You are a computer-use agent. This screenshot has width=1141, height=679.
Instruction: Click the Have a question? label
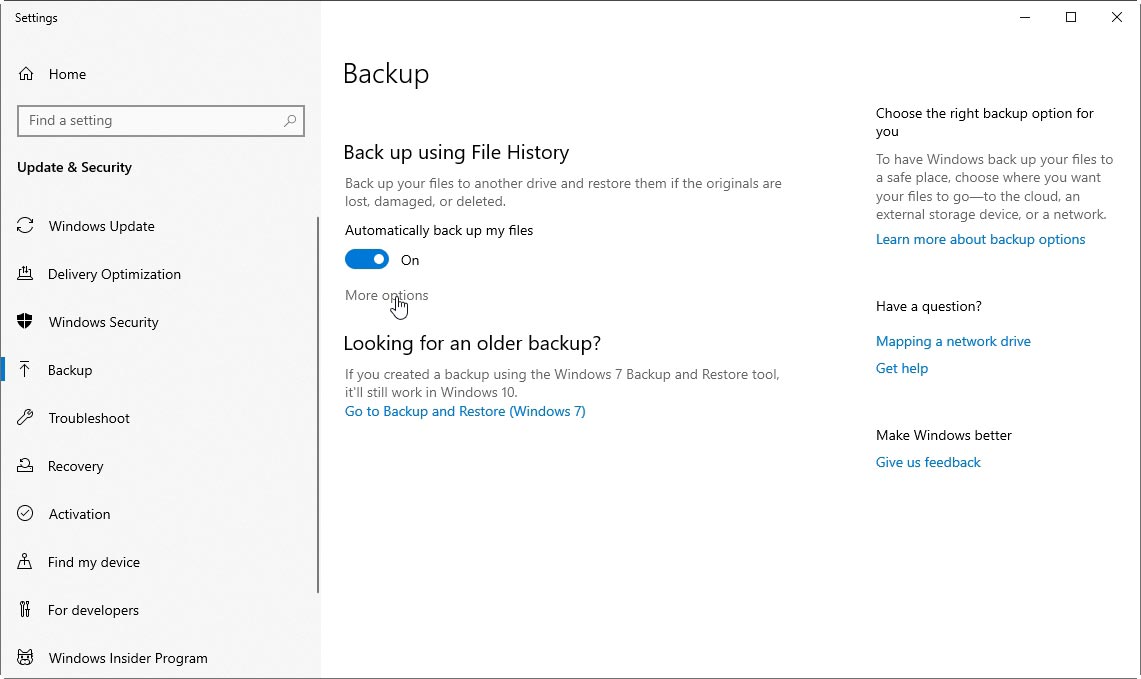[929, 306]
